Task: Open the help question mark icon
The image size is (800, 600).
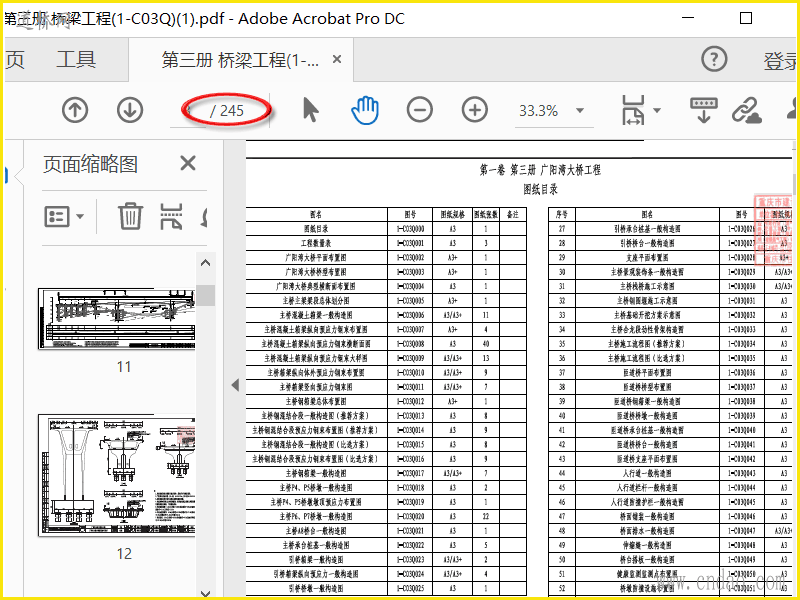Action: [714, 59]
